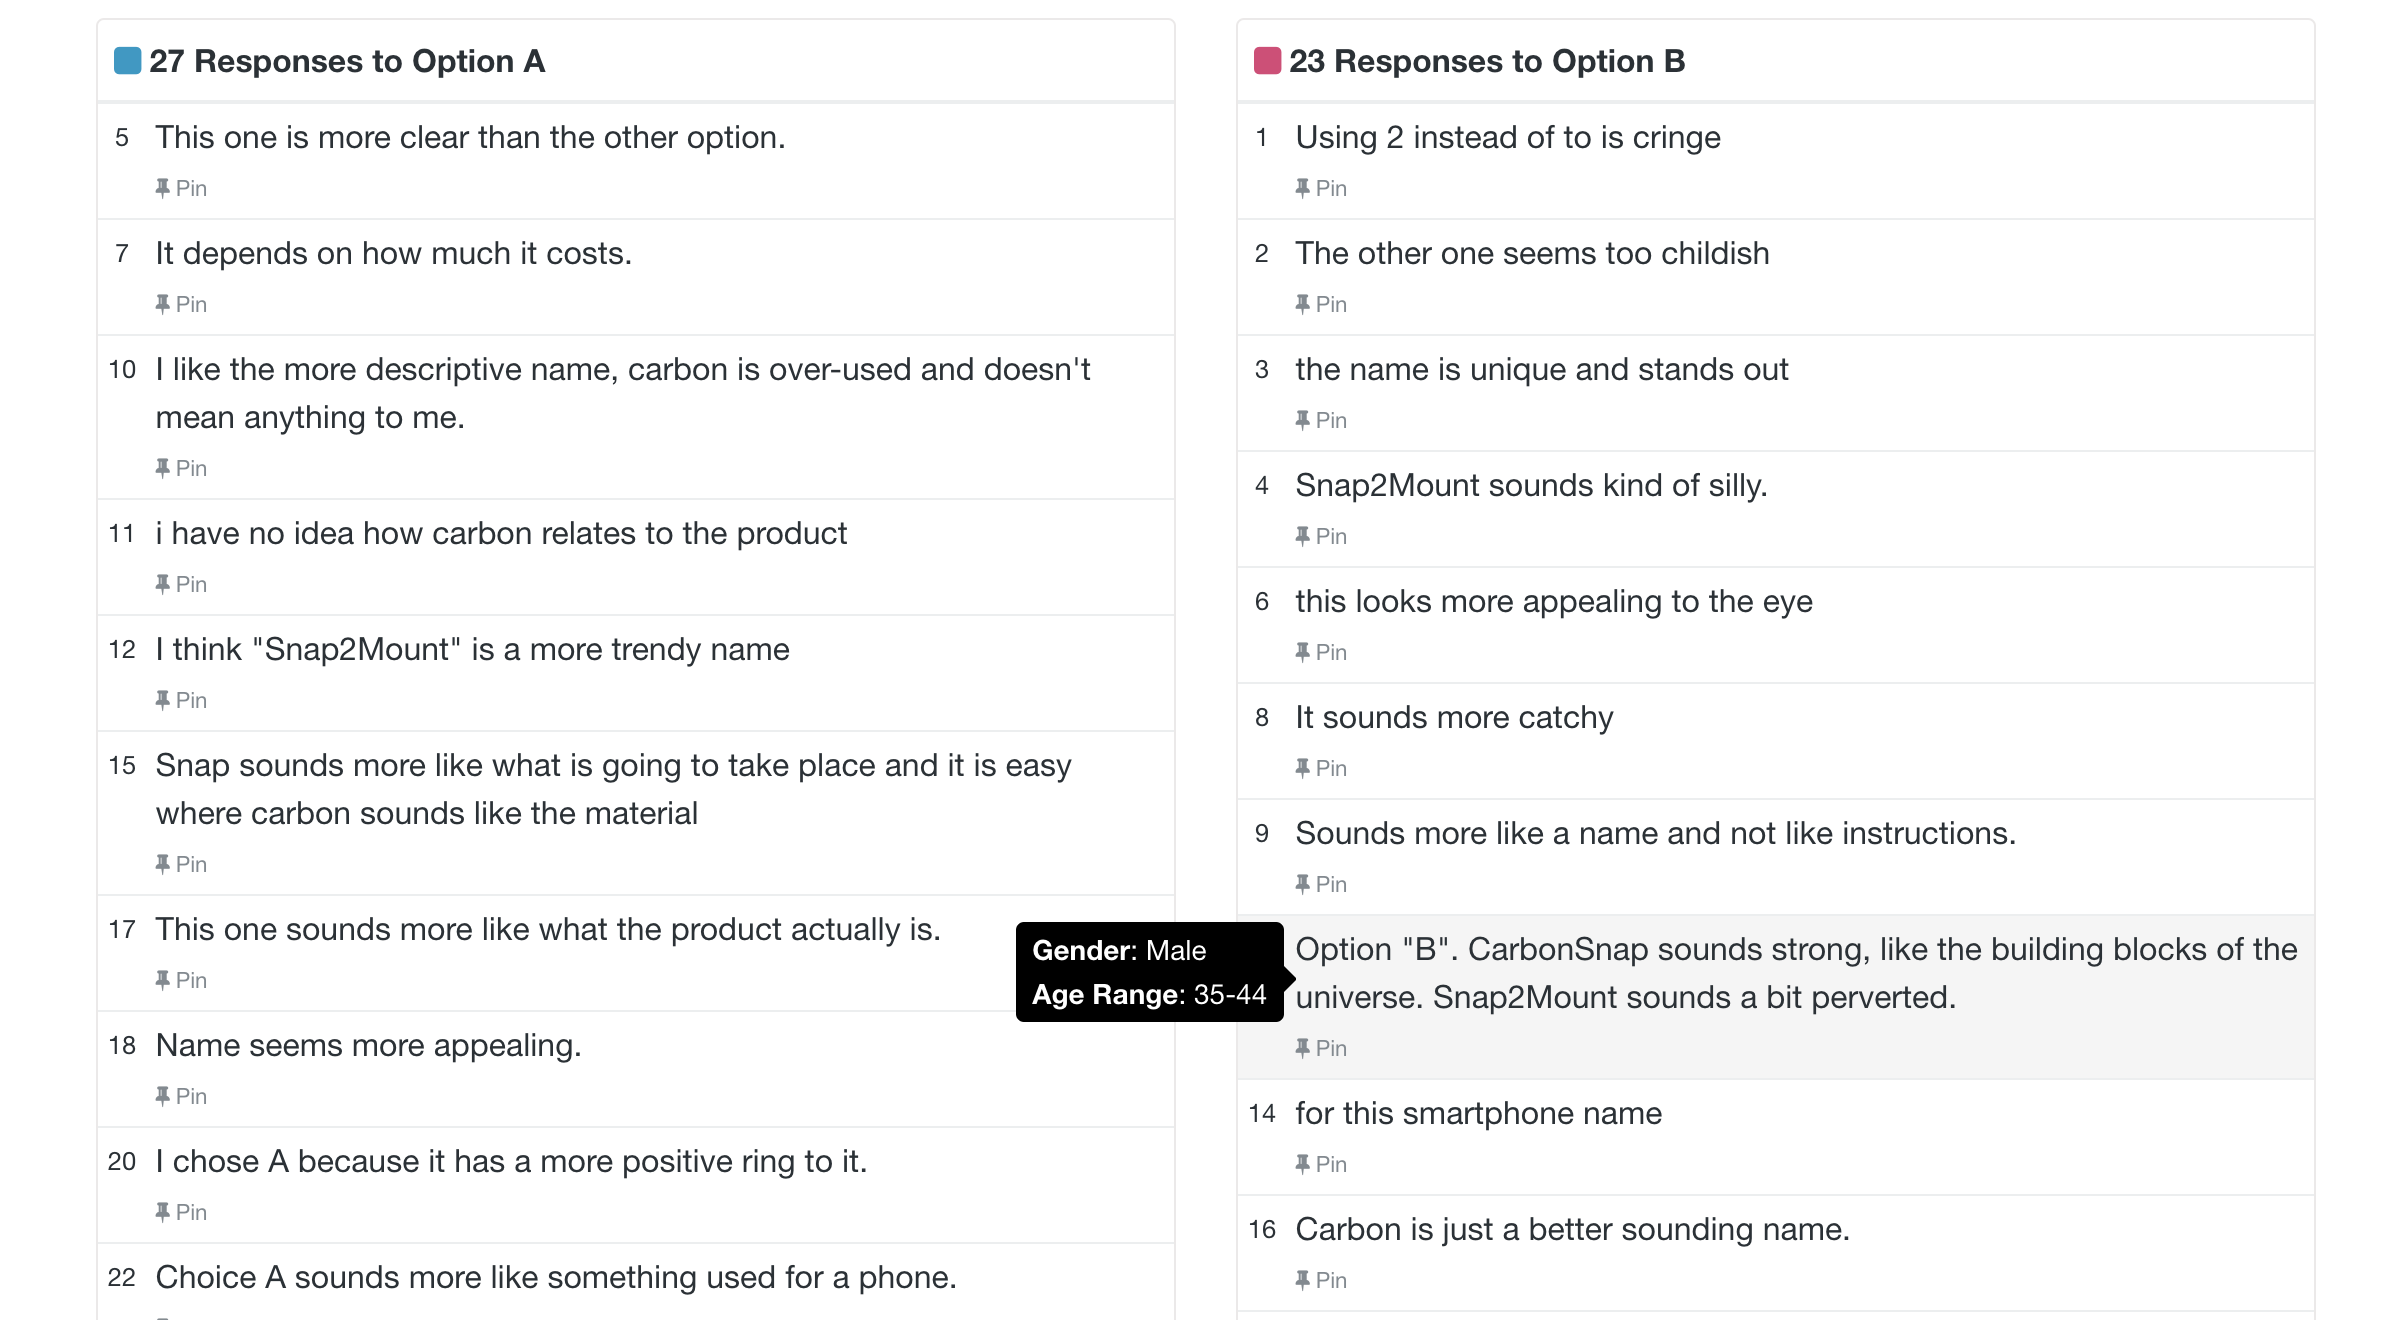Pin 'Snap2Mount sounds kind of silly' response

pyautogui.click(x=1321, y=536)
